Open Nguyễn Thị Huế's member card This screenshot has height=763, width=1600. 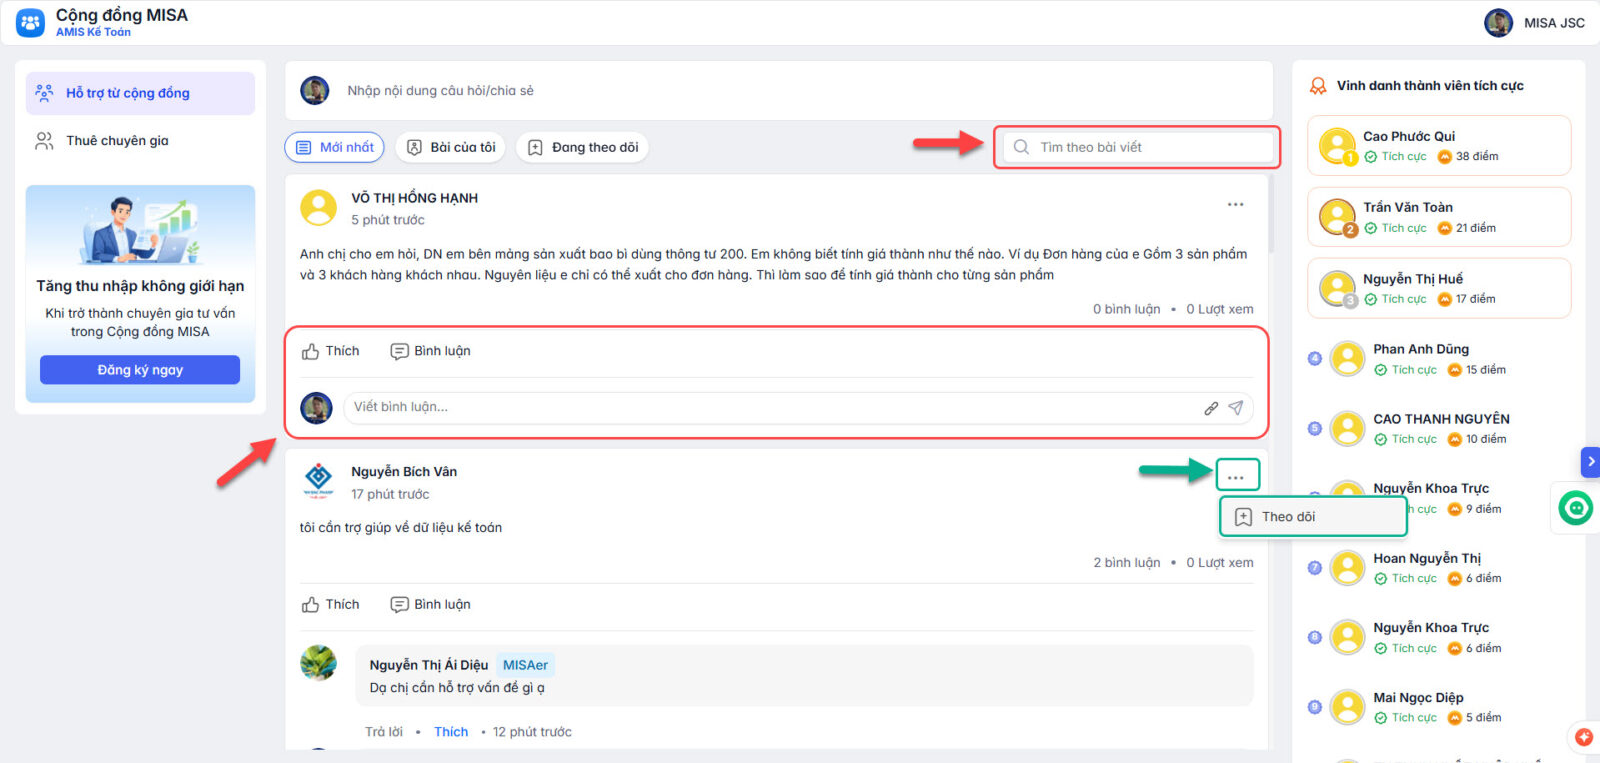[1439, 288]
